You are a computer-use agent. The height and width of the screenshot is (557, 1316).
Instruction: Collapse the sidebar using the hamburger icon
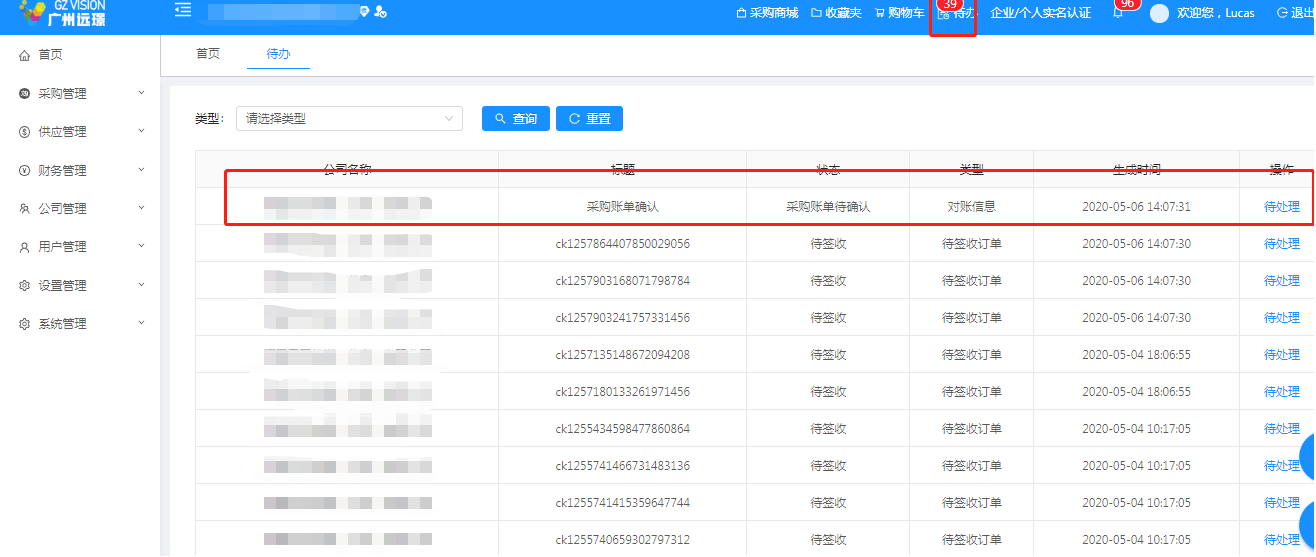point(182,11)
